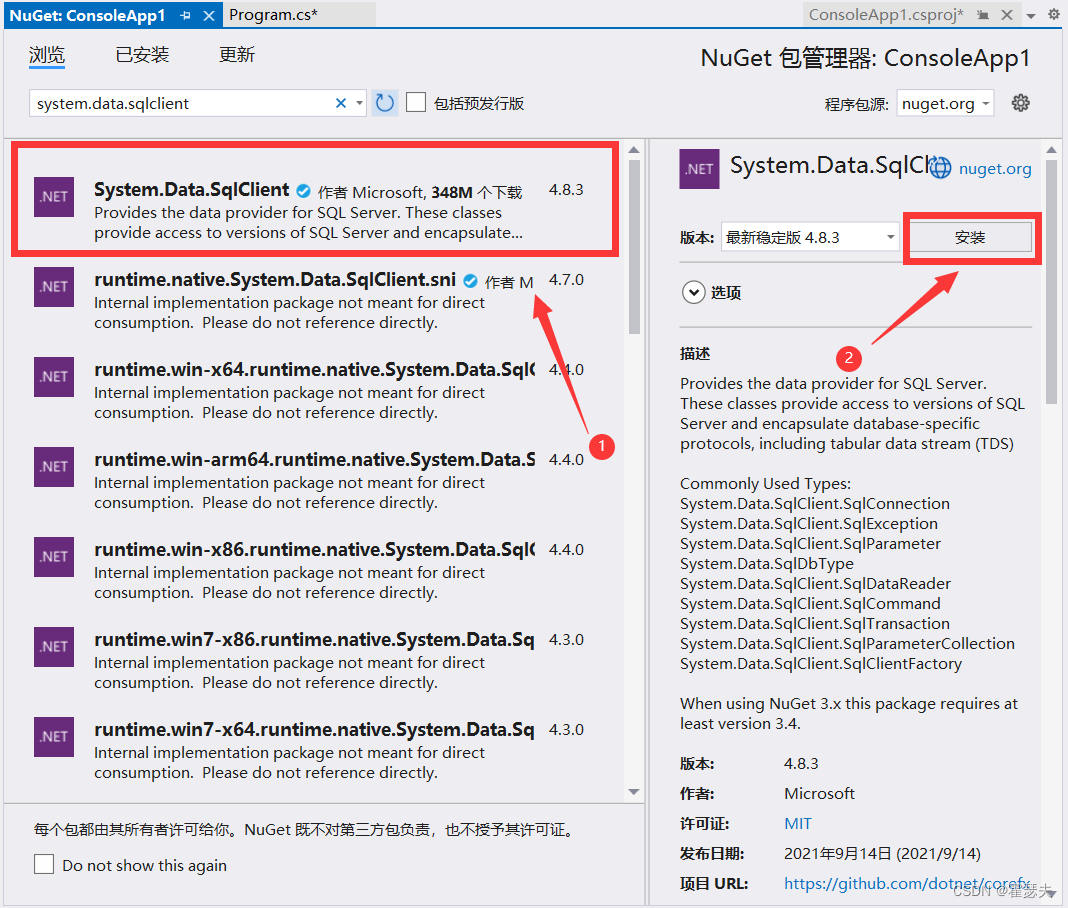Select the NuGet: ConsoleApp1 document tab

[87, 16]
